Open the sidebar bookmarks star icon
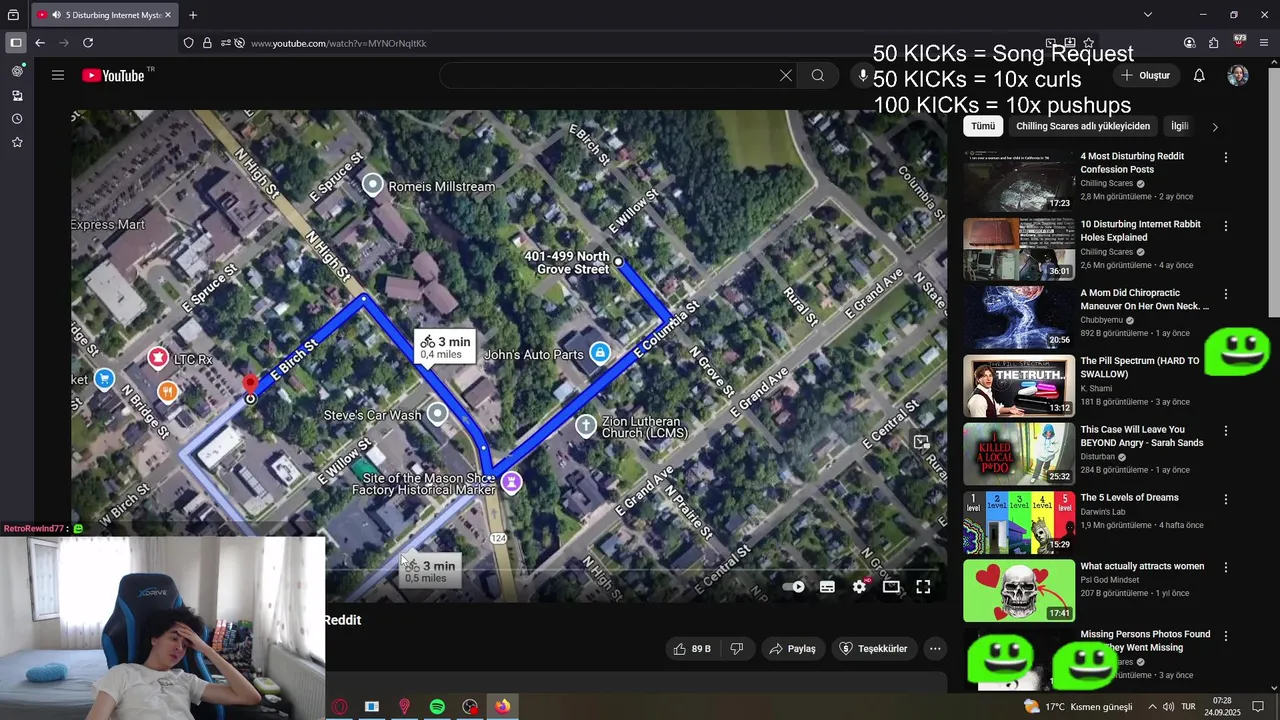Viewport: 1280px width, 720px height. click(17, 143)
